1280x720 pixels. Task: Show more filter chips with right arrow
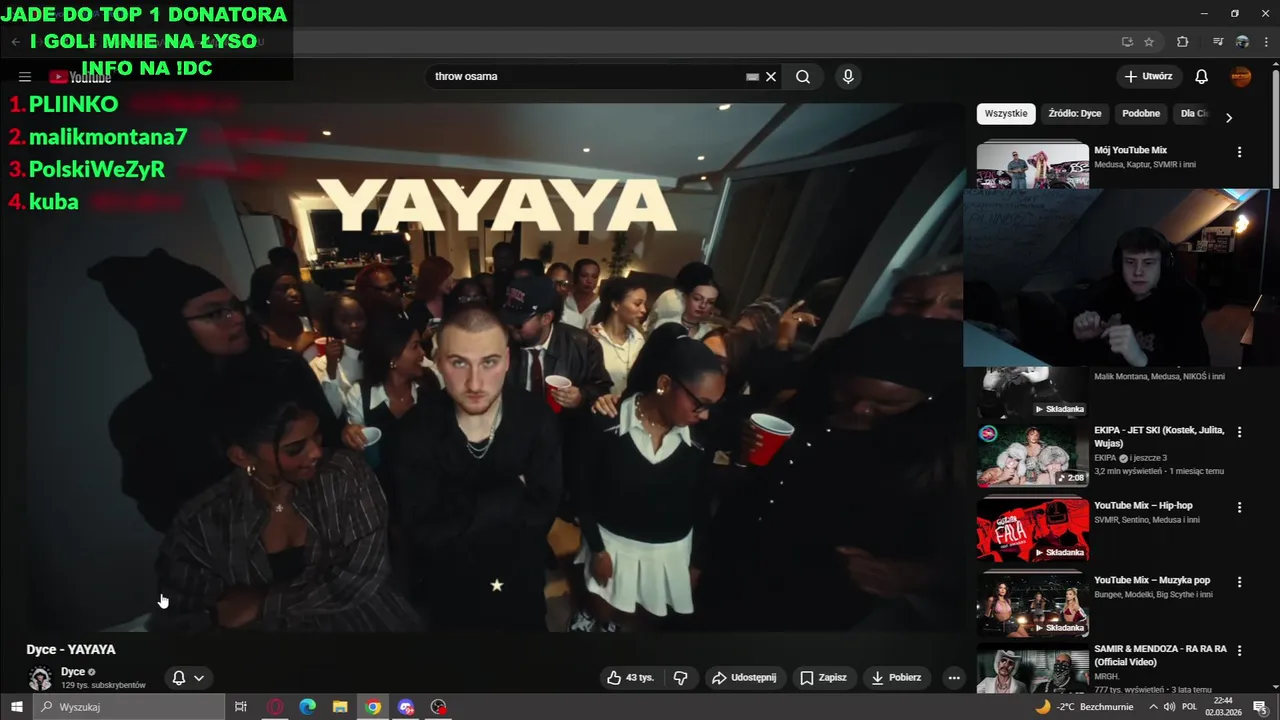coord(1229,117)
